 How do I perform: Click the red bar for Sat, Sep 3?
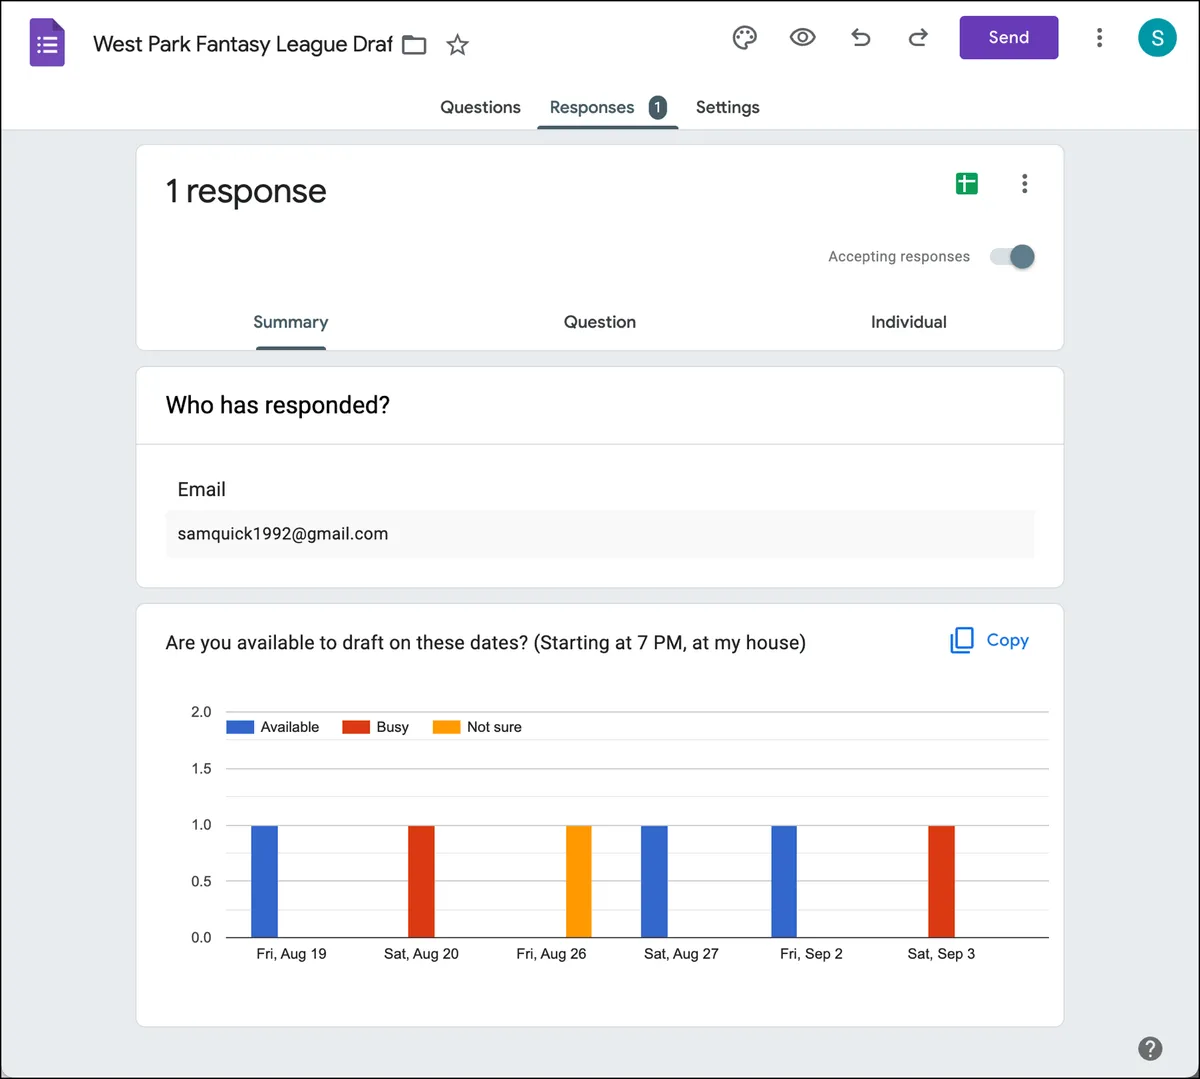[941, 881]
